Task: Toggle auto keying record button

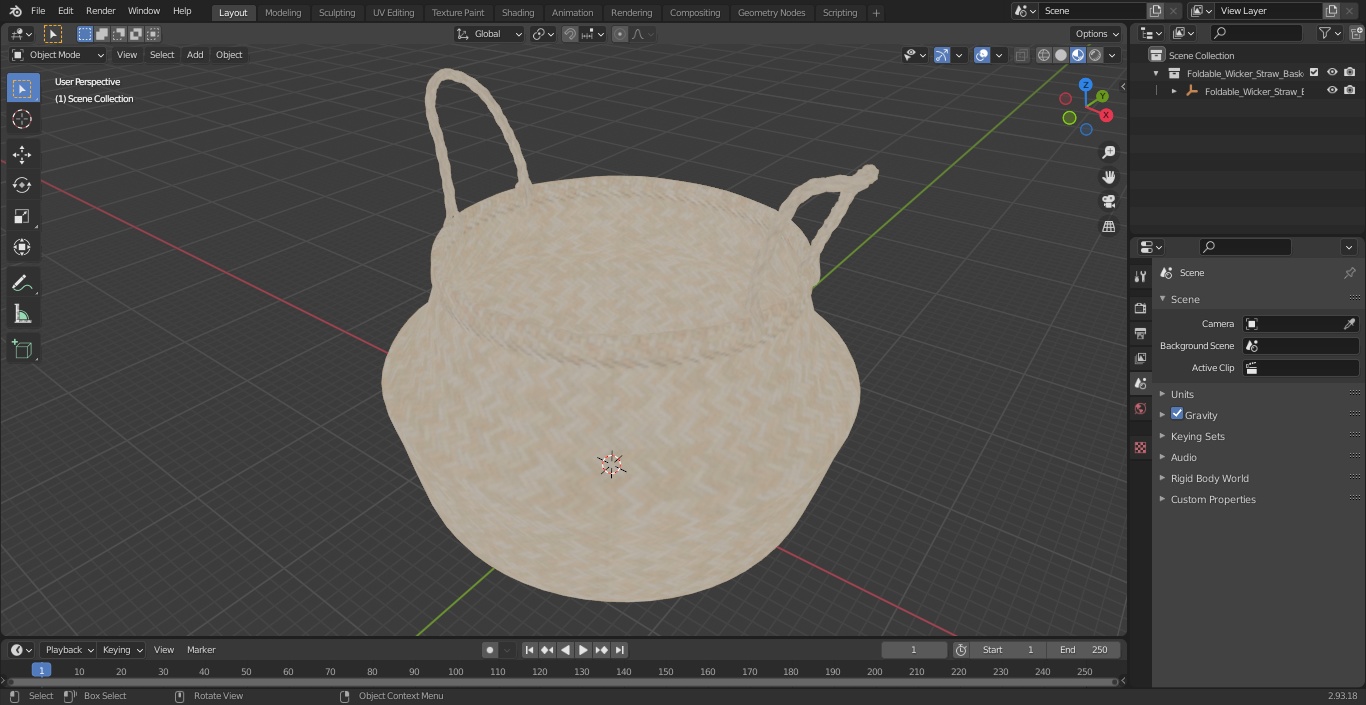Action: 490,650
